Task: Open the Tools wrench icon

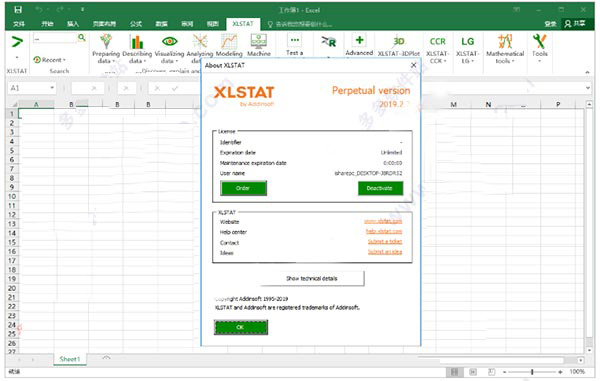Action: (x=540, y=41)
